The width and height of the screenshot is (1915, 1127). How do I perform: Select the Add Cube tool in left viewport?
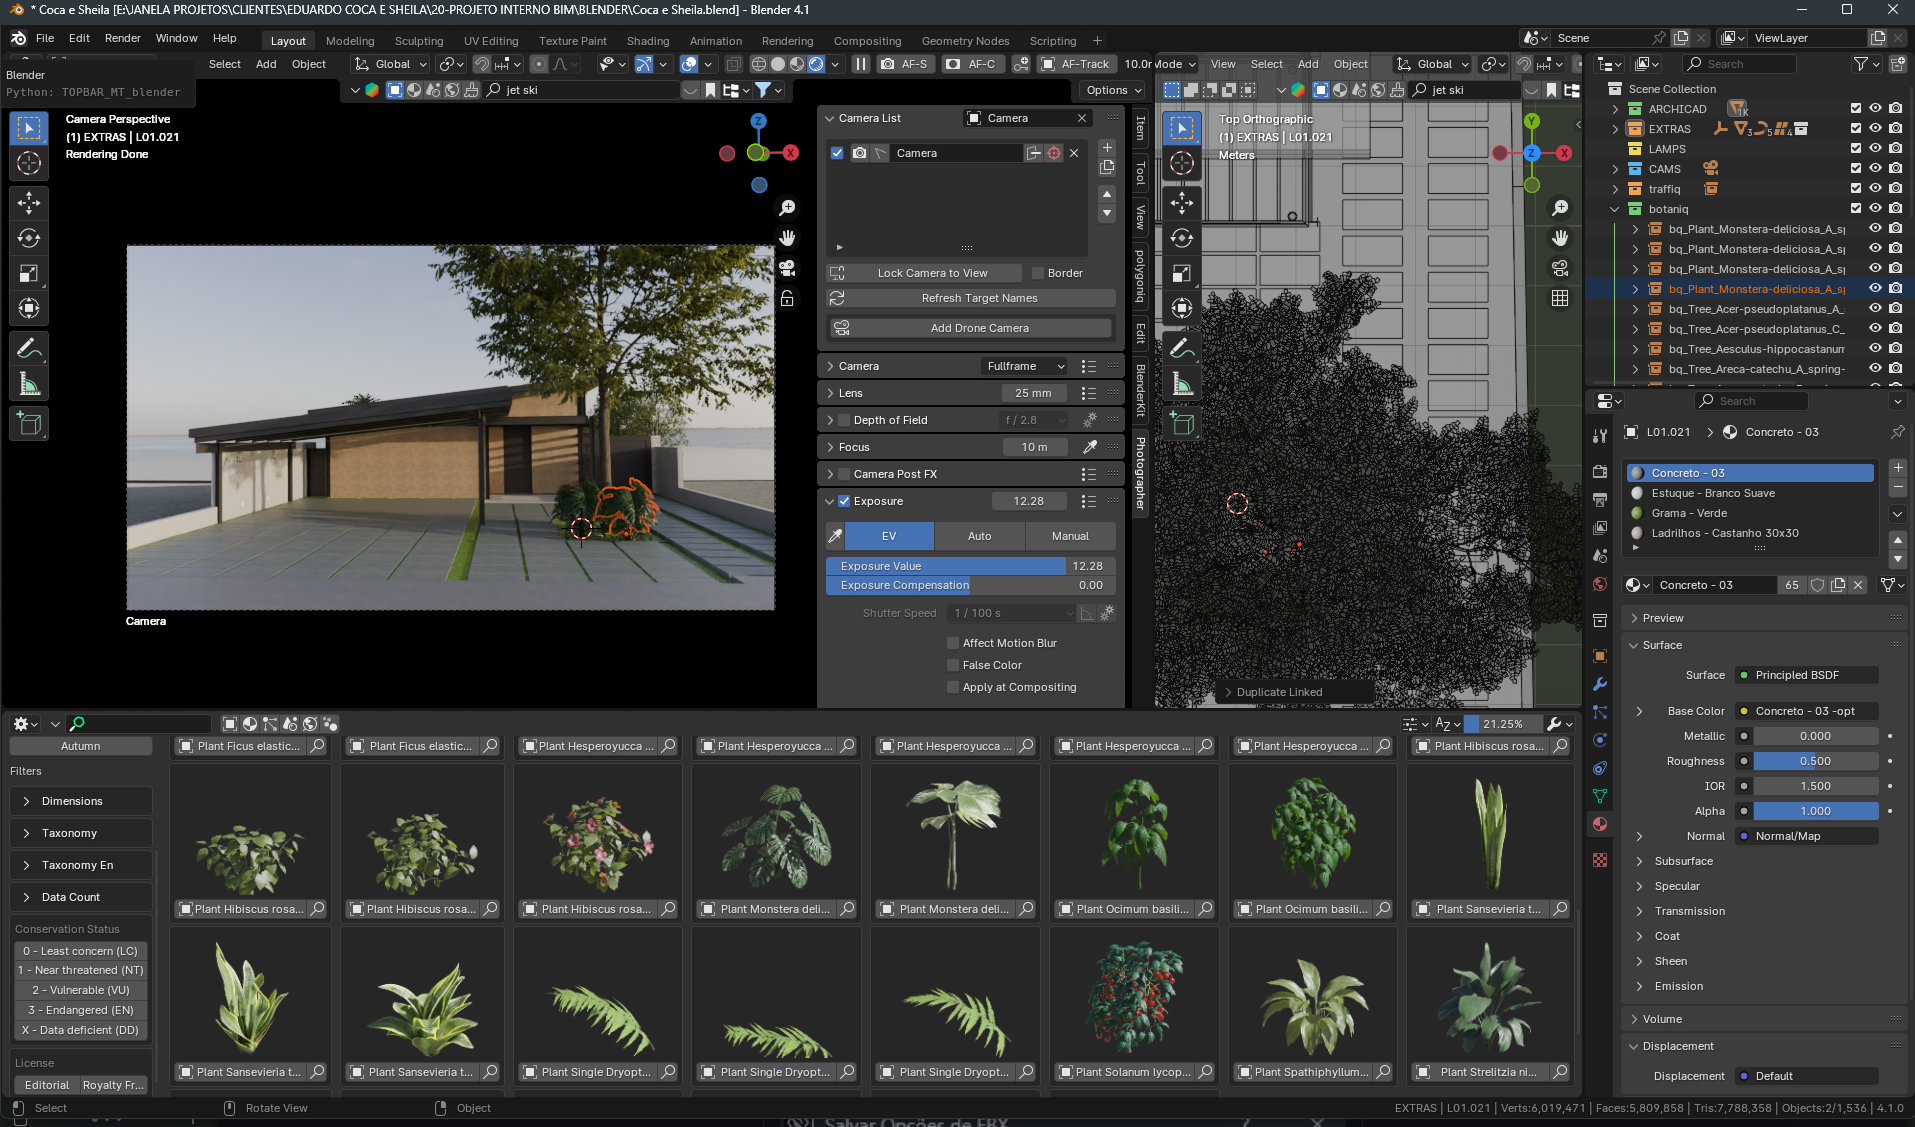[x=29, y=424]
